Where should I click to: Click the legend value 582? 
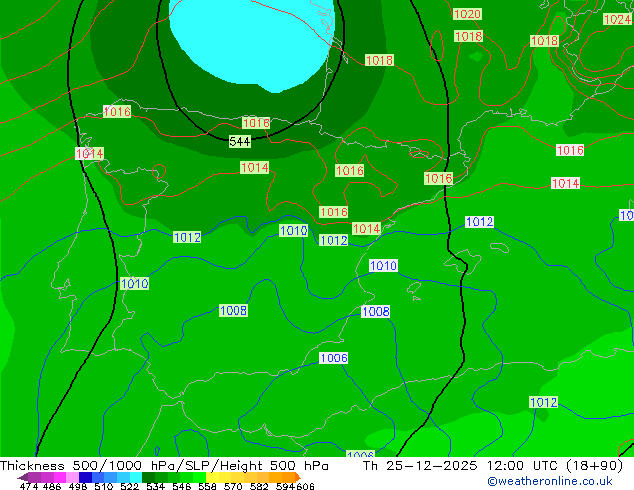point(259,486)
